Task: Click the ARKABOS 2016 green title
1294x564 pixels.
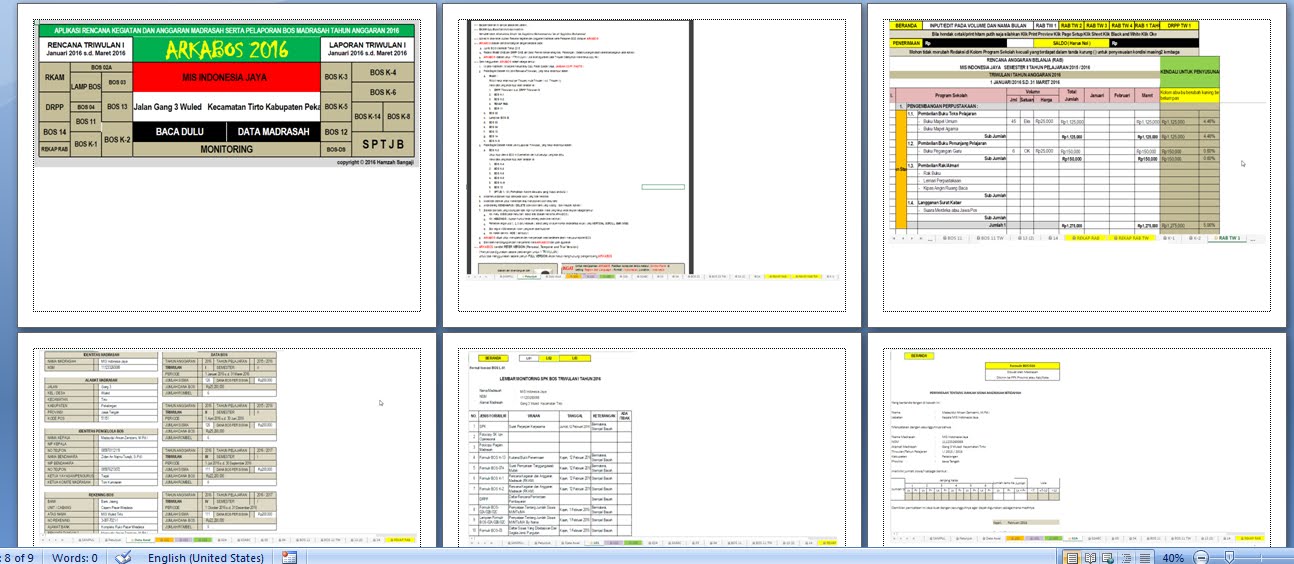Action: (227, 50)
